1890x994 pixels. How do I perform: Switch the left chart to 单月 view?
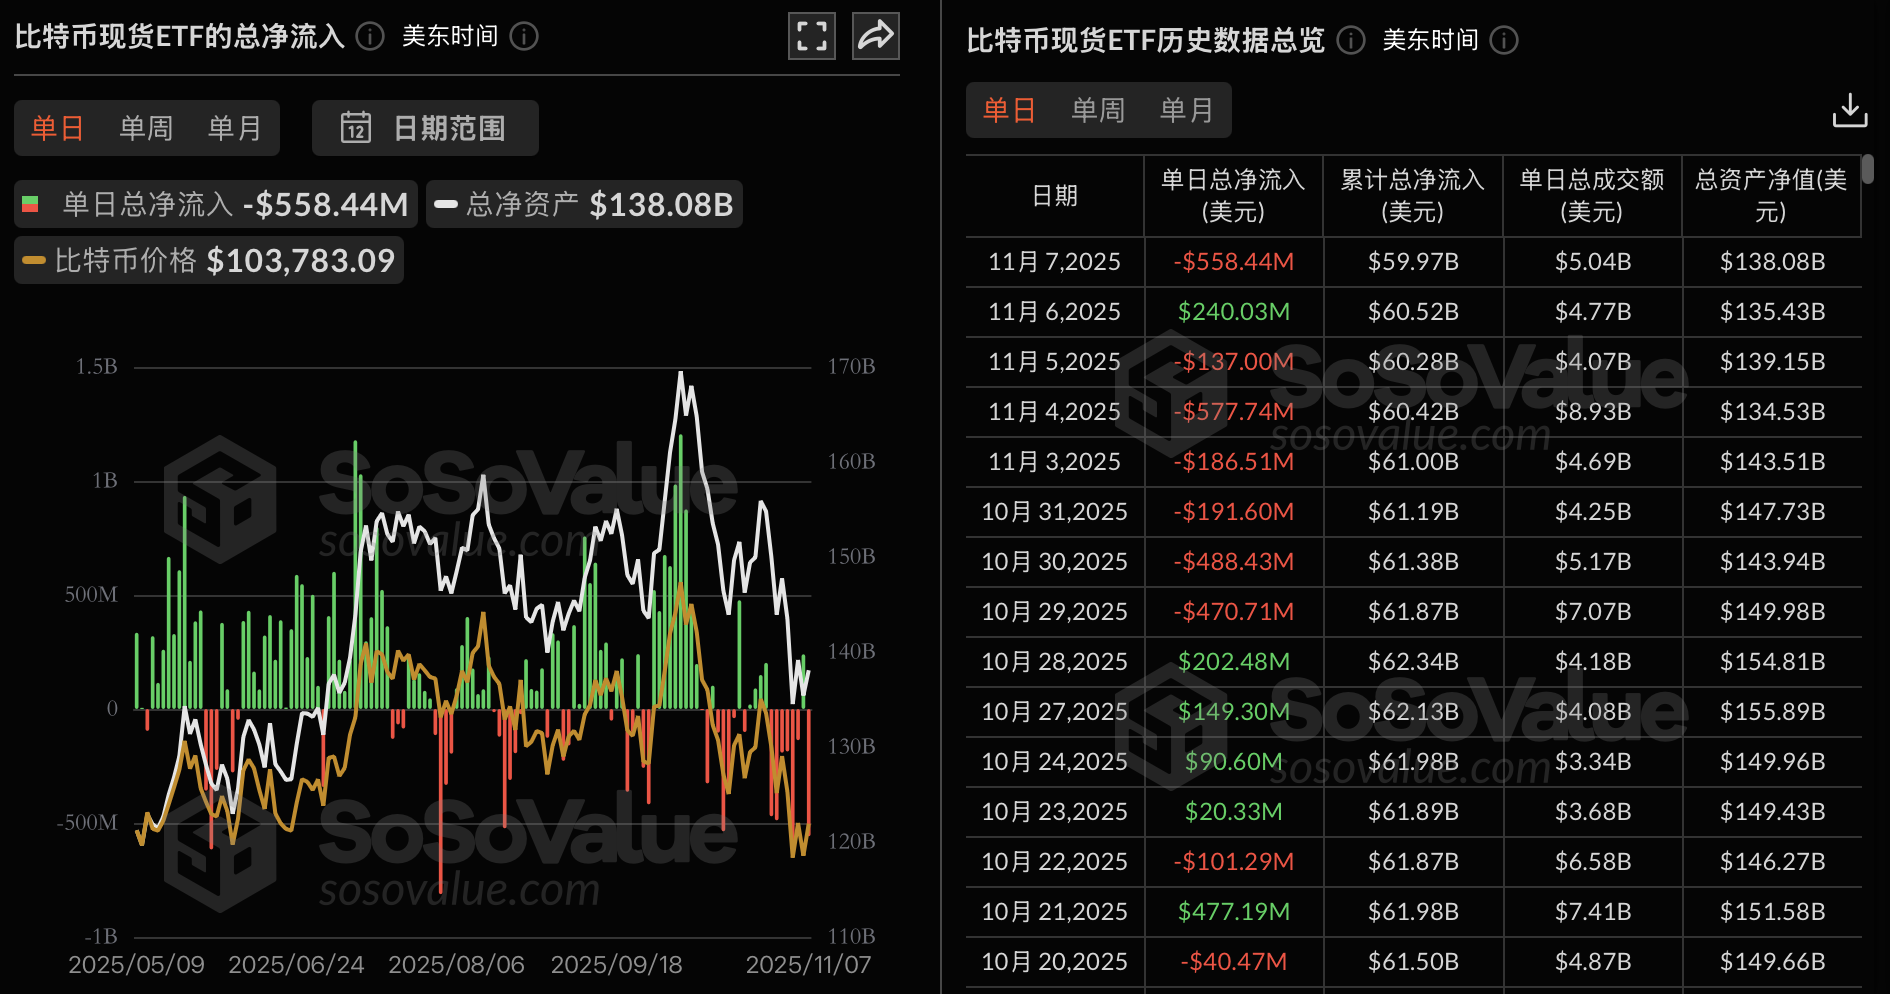coord(233,128)
